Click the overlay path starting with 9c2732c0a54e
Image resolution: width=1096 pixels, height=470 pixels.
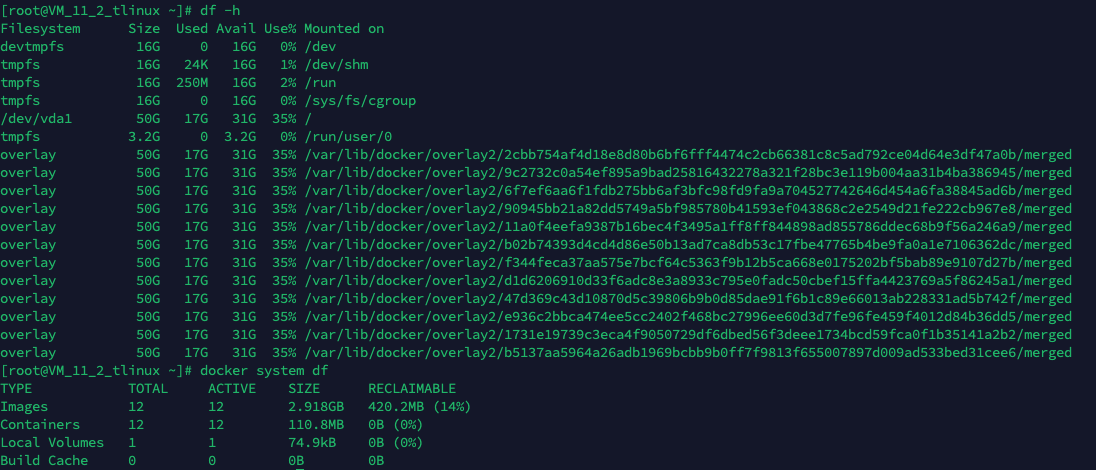[688, 173]
